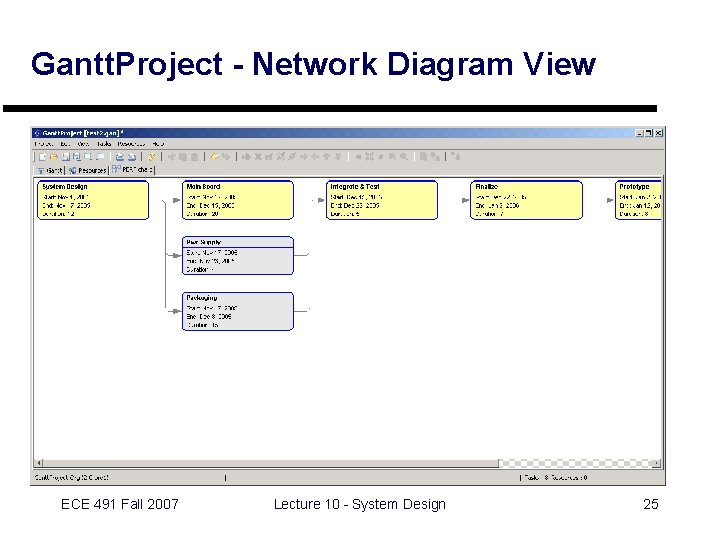Click the horizontal scrollbar thumb
This screenshot has width=720, height=540.
coord(271,463)
